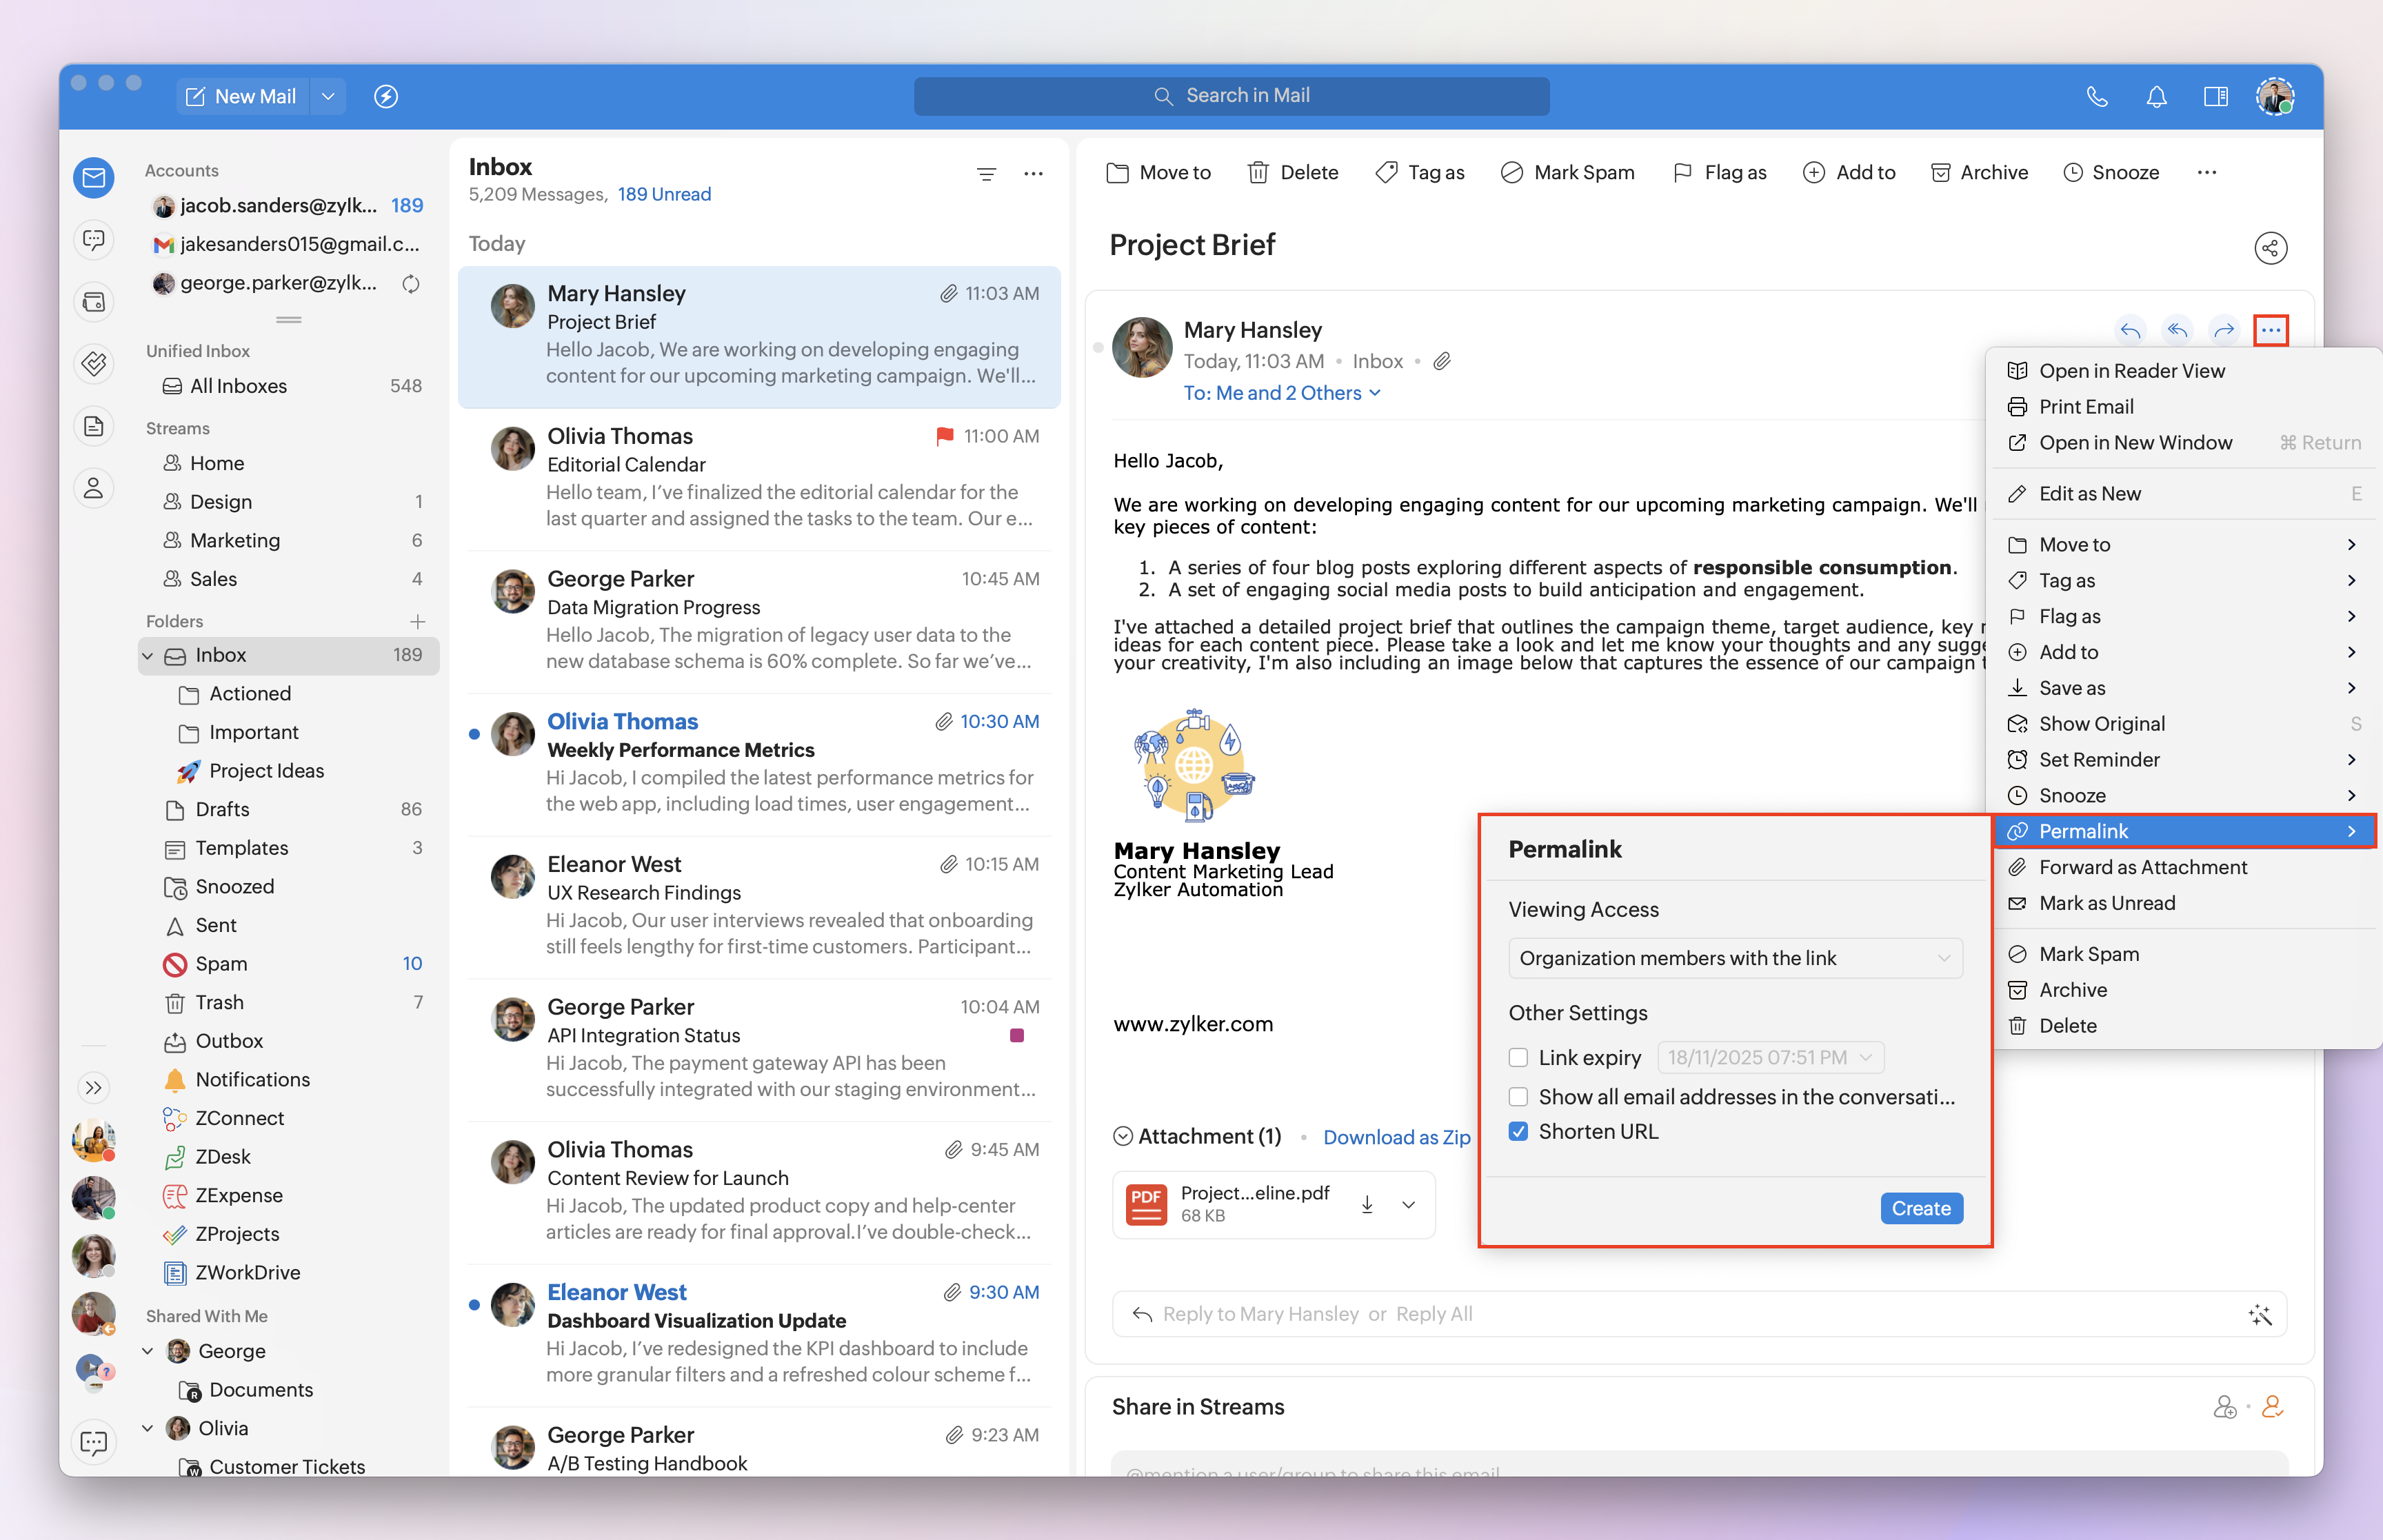Click the Download as Zip link
This screenshot has width=2383, height=1540.
pos(1396,1137)
